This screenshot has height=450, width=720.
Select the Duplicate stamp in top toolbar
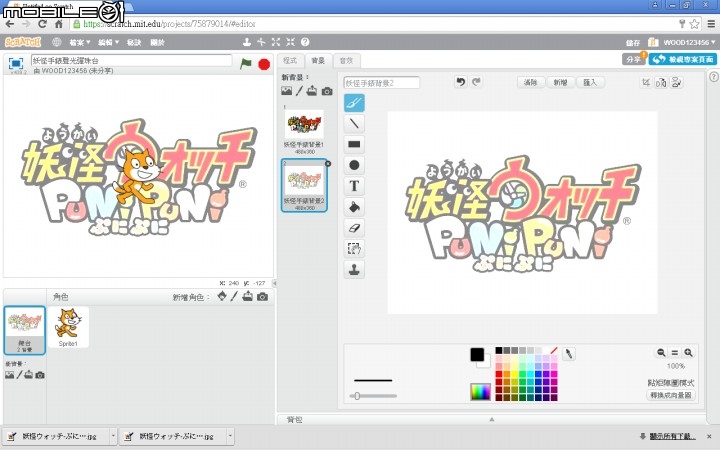pyautogui.click(x=247, y=42)
